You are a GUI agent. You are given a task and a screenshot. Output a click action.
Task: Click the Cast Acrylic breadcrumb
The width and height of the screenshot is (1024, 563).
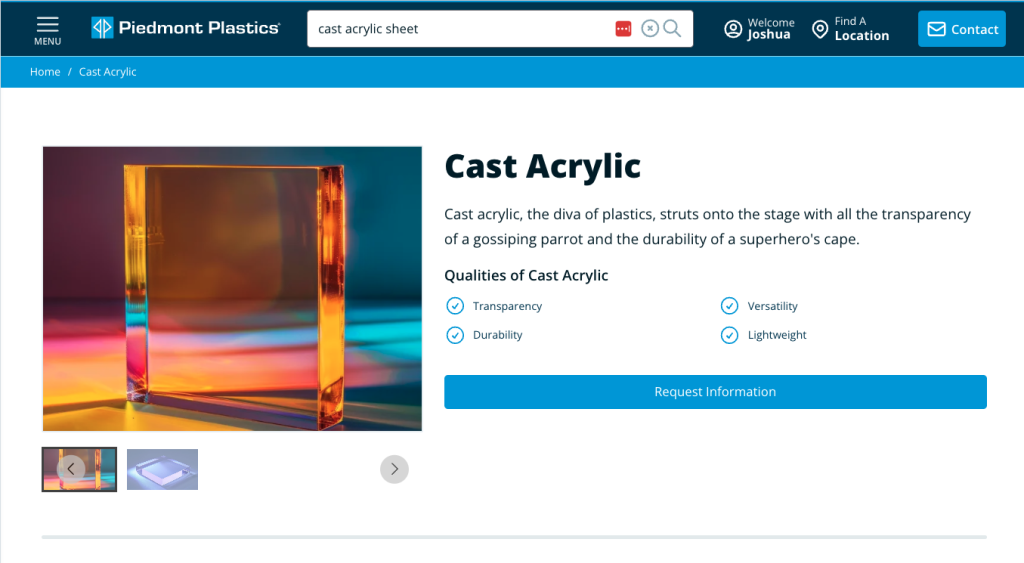coord(107,72)
